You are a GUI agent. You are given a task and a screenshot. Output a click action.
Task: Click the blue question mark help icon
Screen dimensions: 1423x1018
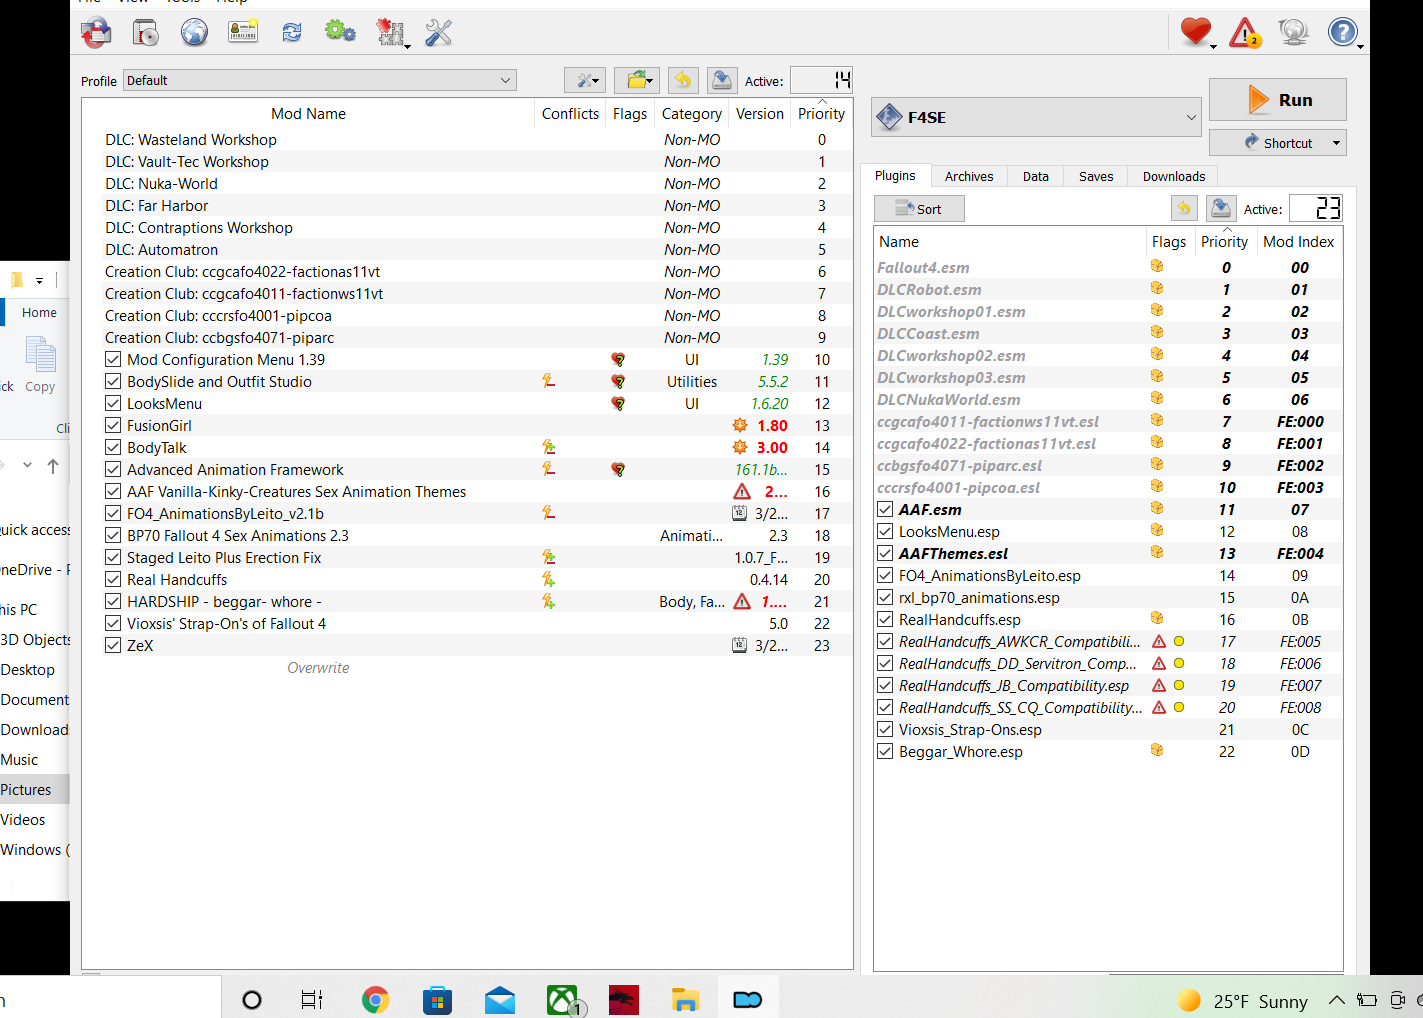tap(1343, 33)
